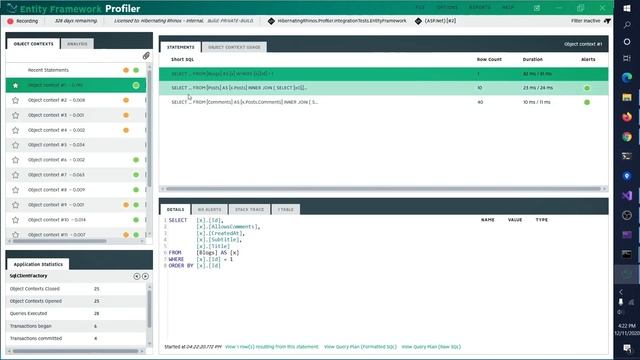
Task: Switch to the Stack Trace tab
Action: point(249,209)
